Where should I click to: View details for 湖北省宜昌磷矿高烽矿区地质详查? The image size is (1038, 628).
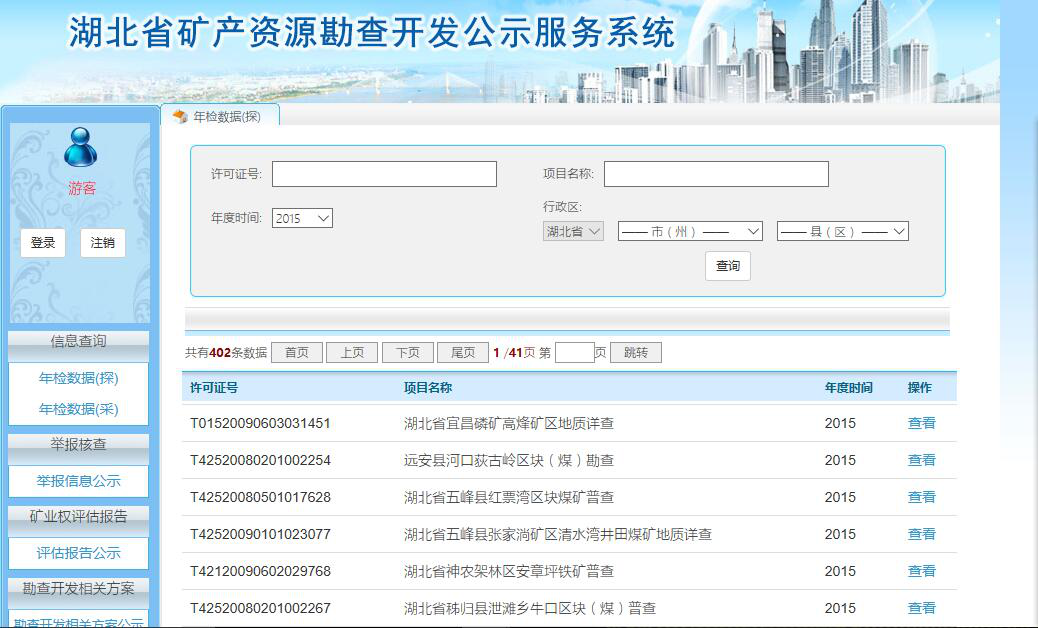pos(921,423)
